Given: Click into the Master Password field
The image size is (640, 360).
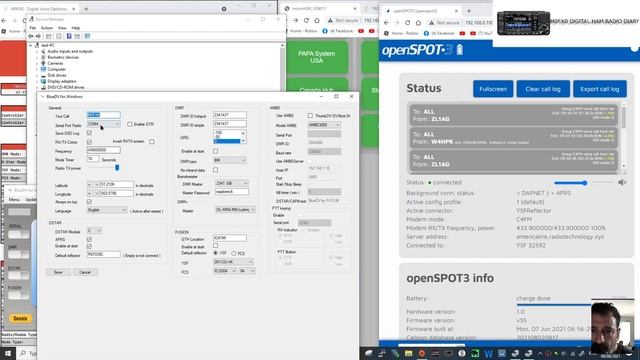Looking at the screenshot, I should tap(231, 192).
